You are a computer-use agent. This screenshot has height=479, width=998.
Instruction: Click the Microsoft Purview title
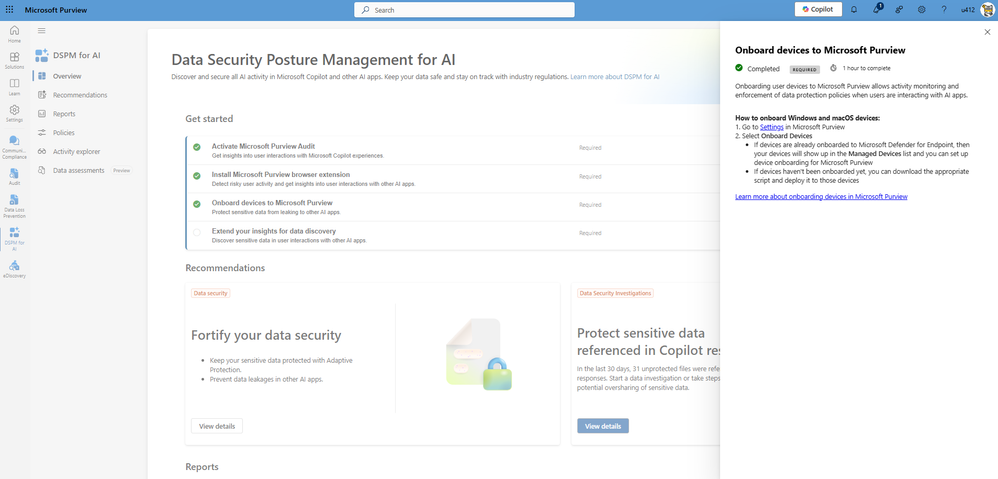coord(56,10)
